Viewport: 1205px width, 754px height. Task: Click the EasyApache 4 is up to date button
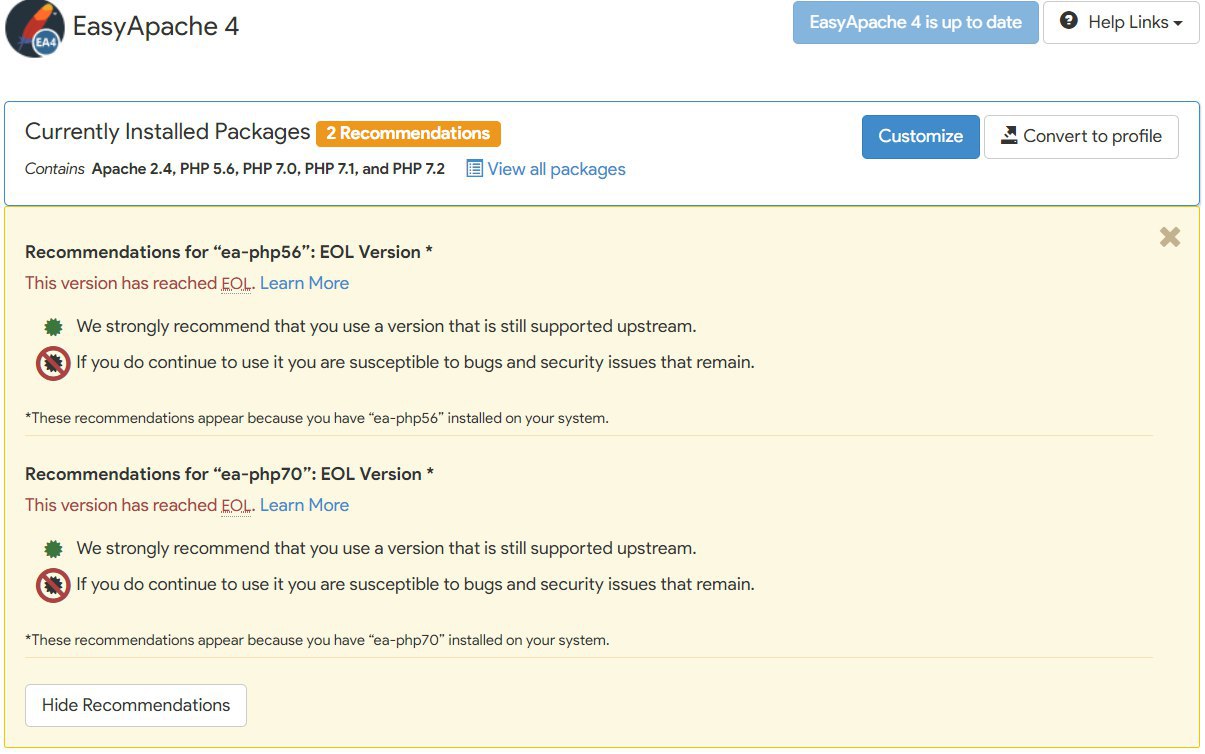915,22
